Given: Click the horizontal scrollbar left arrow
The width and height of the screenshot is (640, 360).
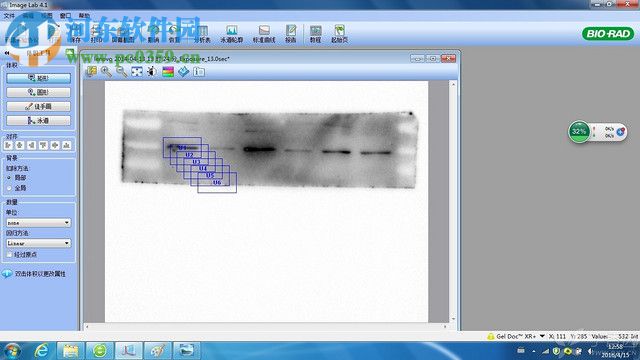Looking at the screenshot, I should (x=87, y=327).
